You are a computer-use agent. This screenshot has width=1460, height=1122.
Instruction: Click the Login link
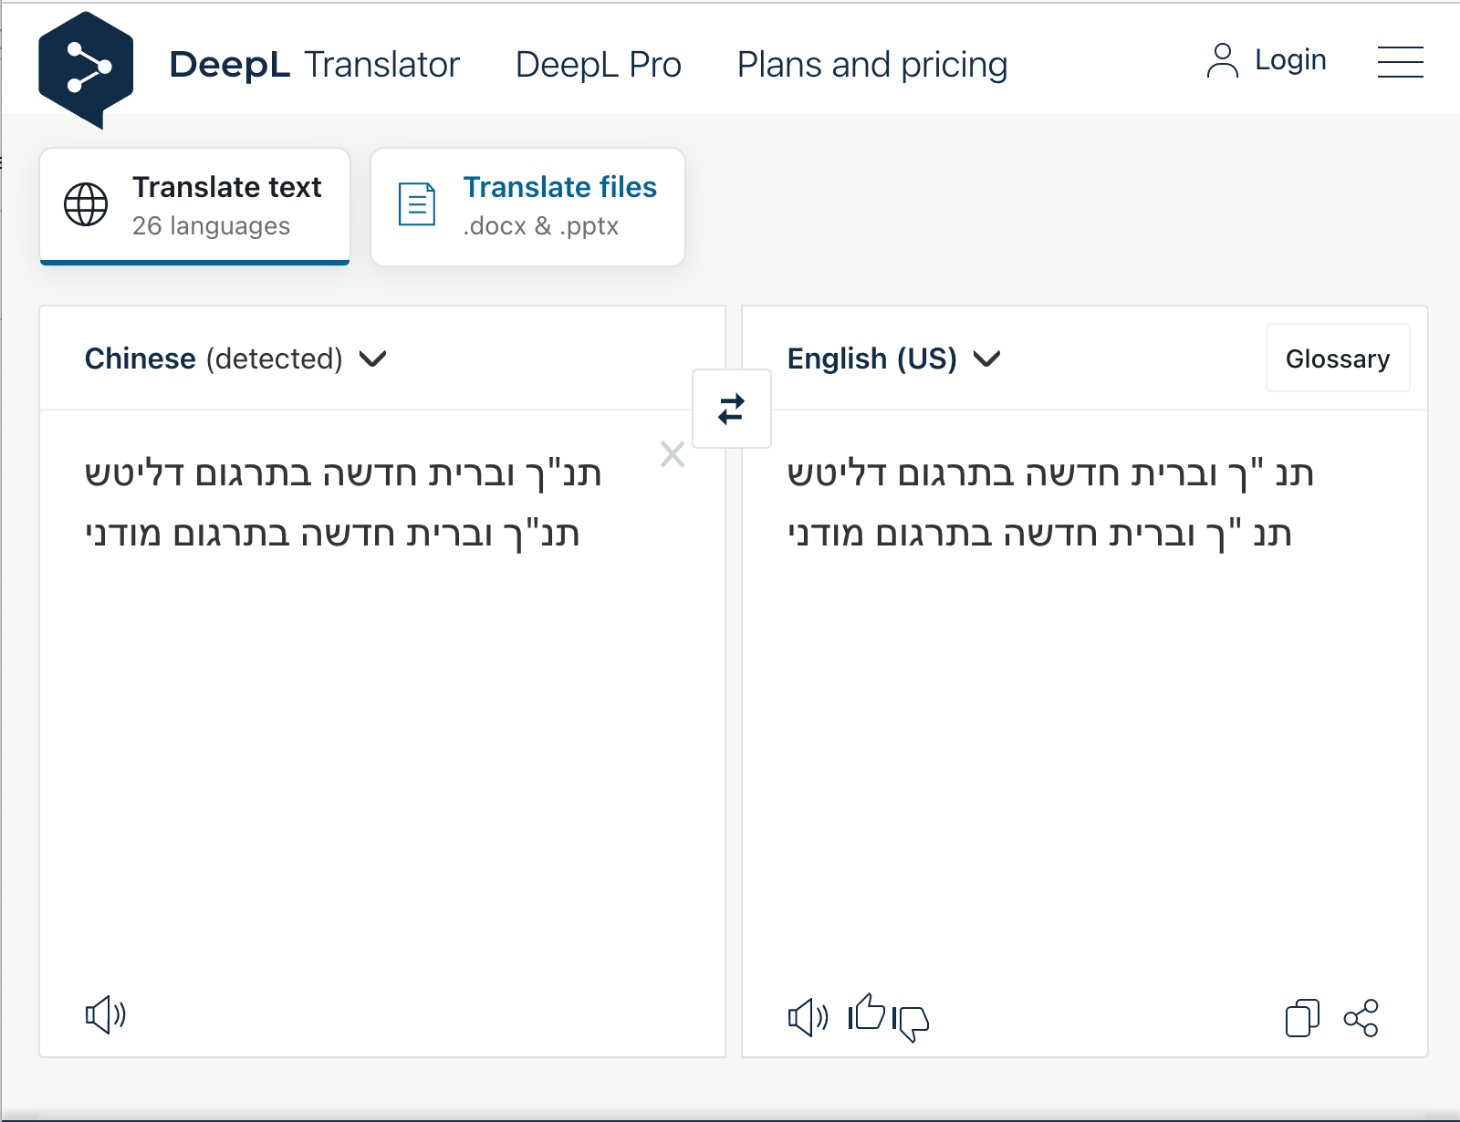pos(1267,61)
